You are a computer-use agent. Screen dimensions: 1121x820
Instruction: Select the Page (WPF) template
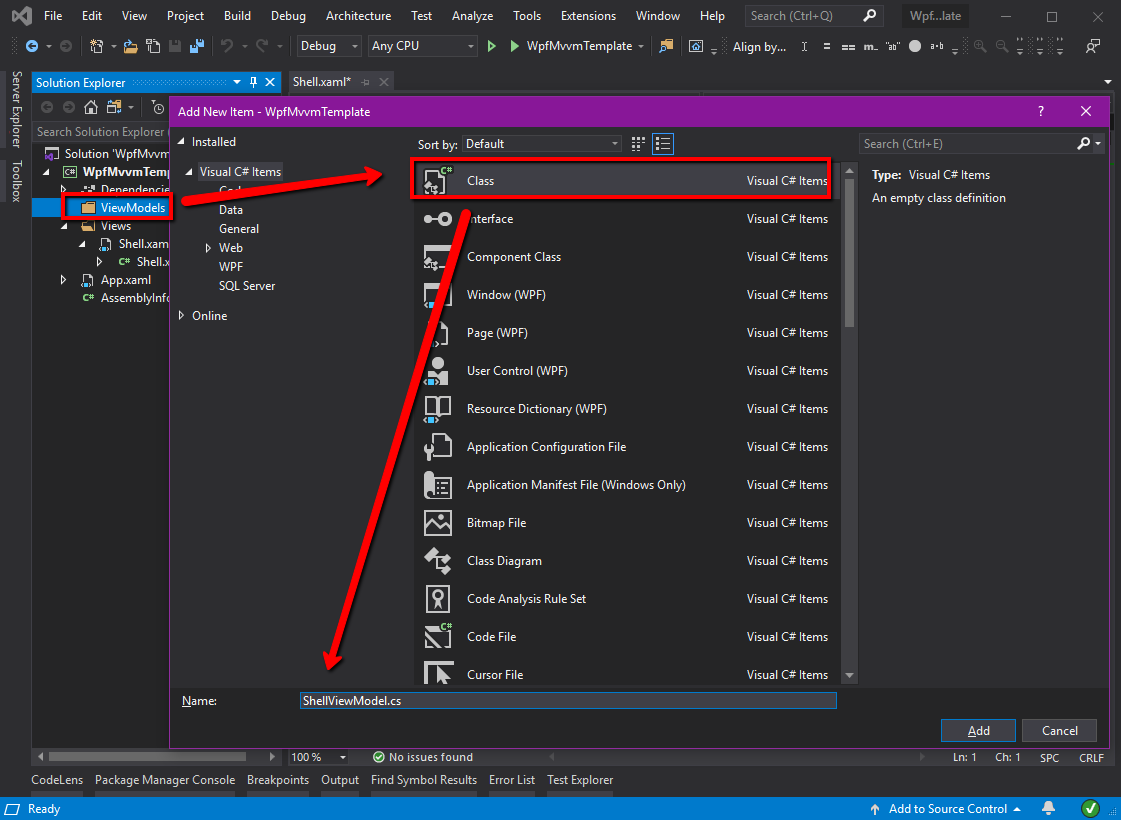tap(626, 332)
